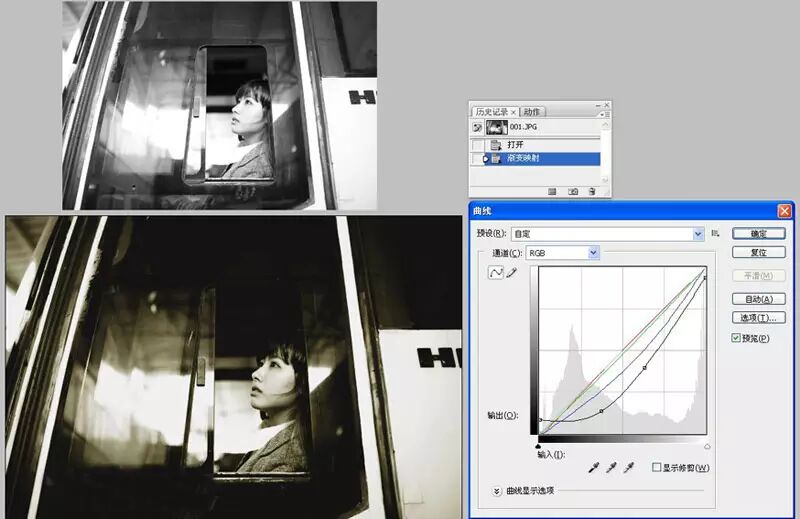This screenshot has width=800, height=519.
Task: Pick the white point eyedropper
Action: click(x=629, y=467)
